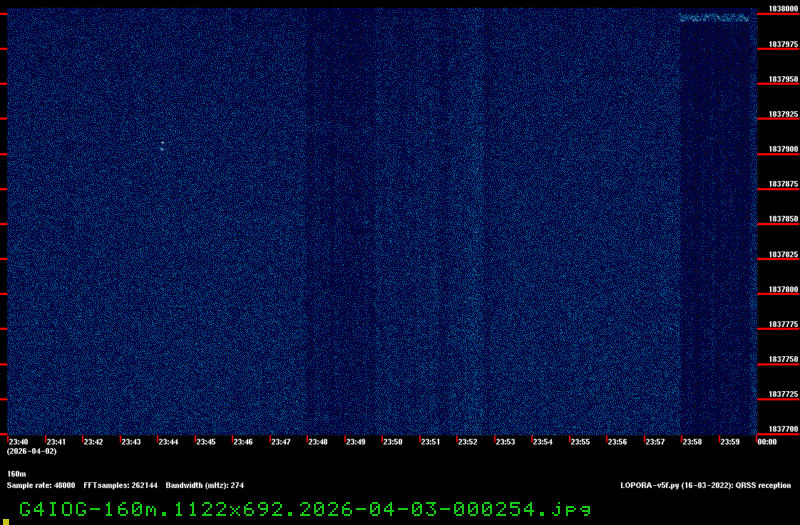The width and height of the screenshot is (800, 525).
Task: Click the 23:56 time axis label
Action: (x=617, y=442)
